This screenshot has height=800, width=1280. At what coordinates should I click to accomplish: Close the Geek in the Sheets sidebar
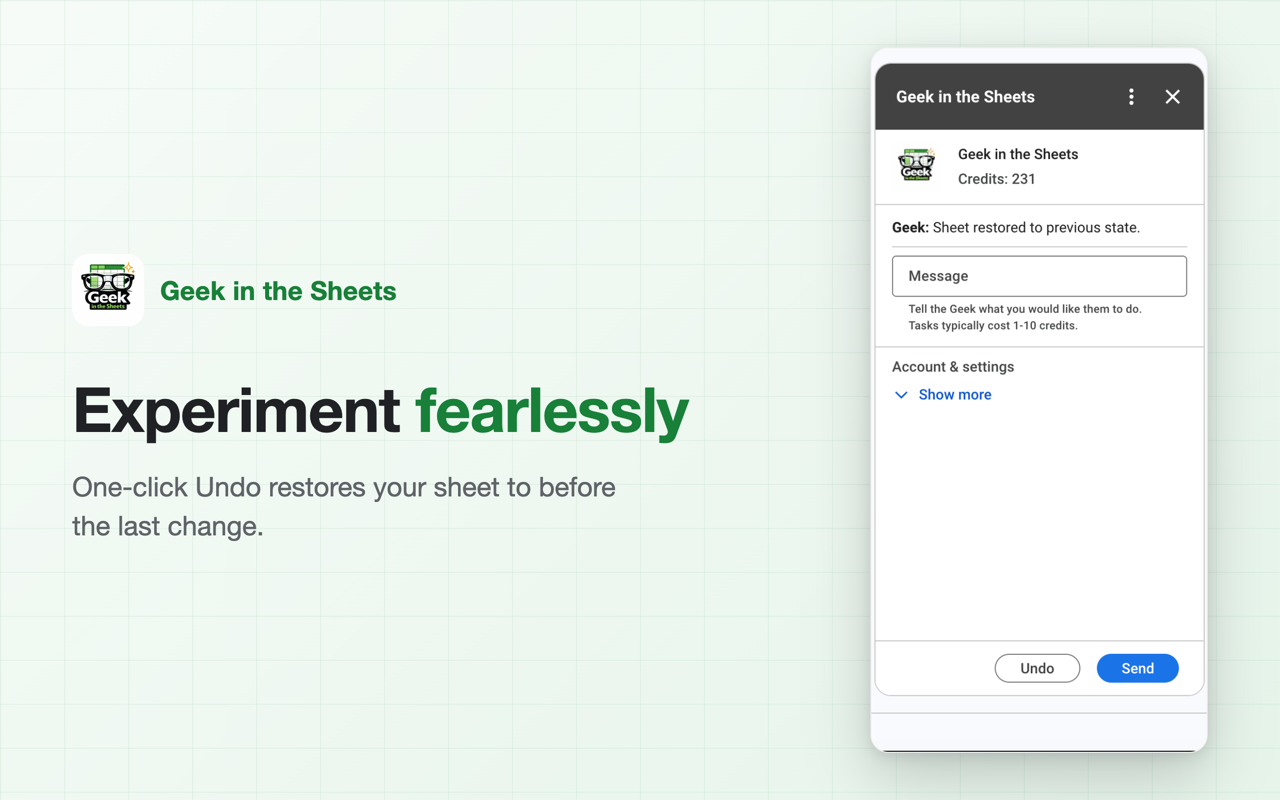(1172, 97)
